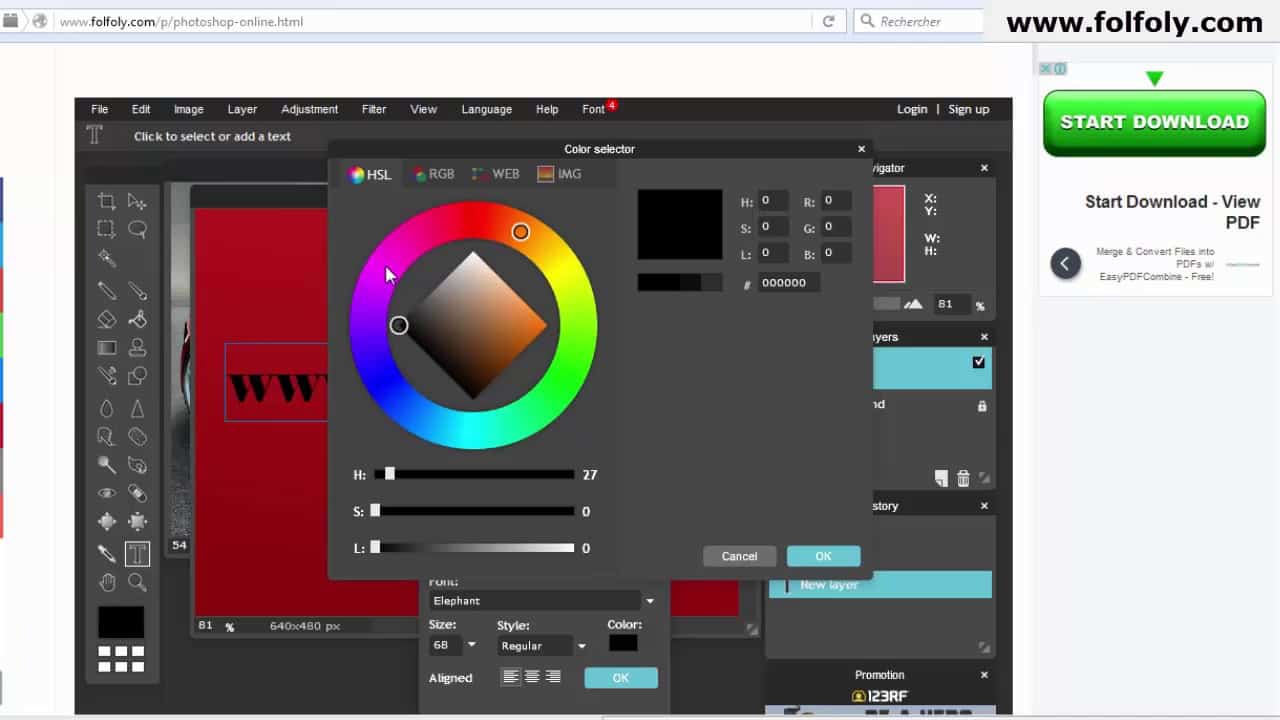Screen dimensions: 1280x720
Task: Open the File menu
Action: tap(100, 109)
